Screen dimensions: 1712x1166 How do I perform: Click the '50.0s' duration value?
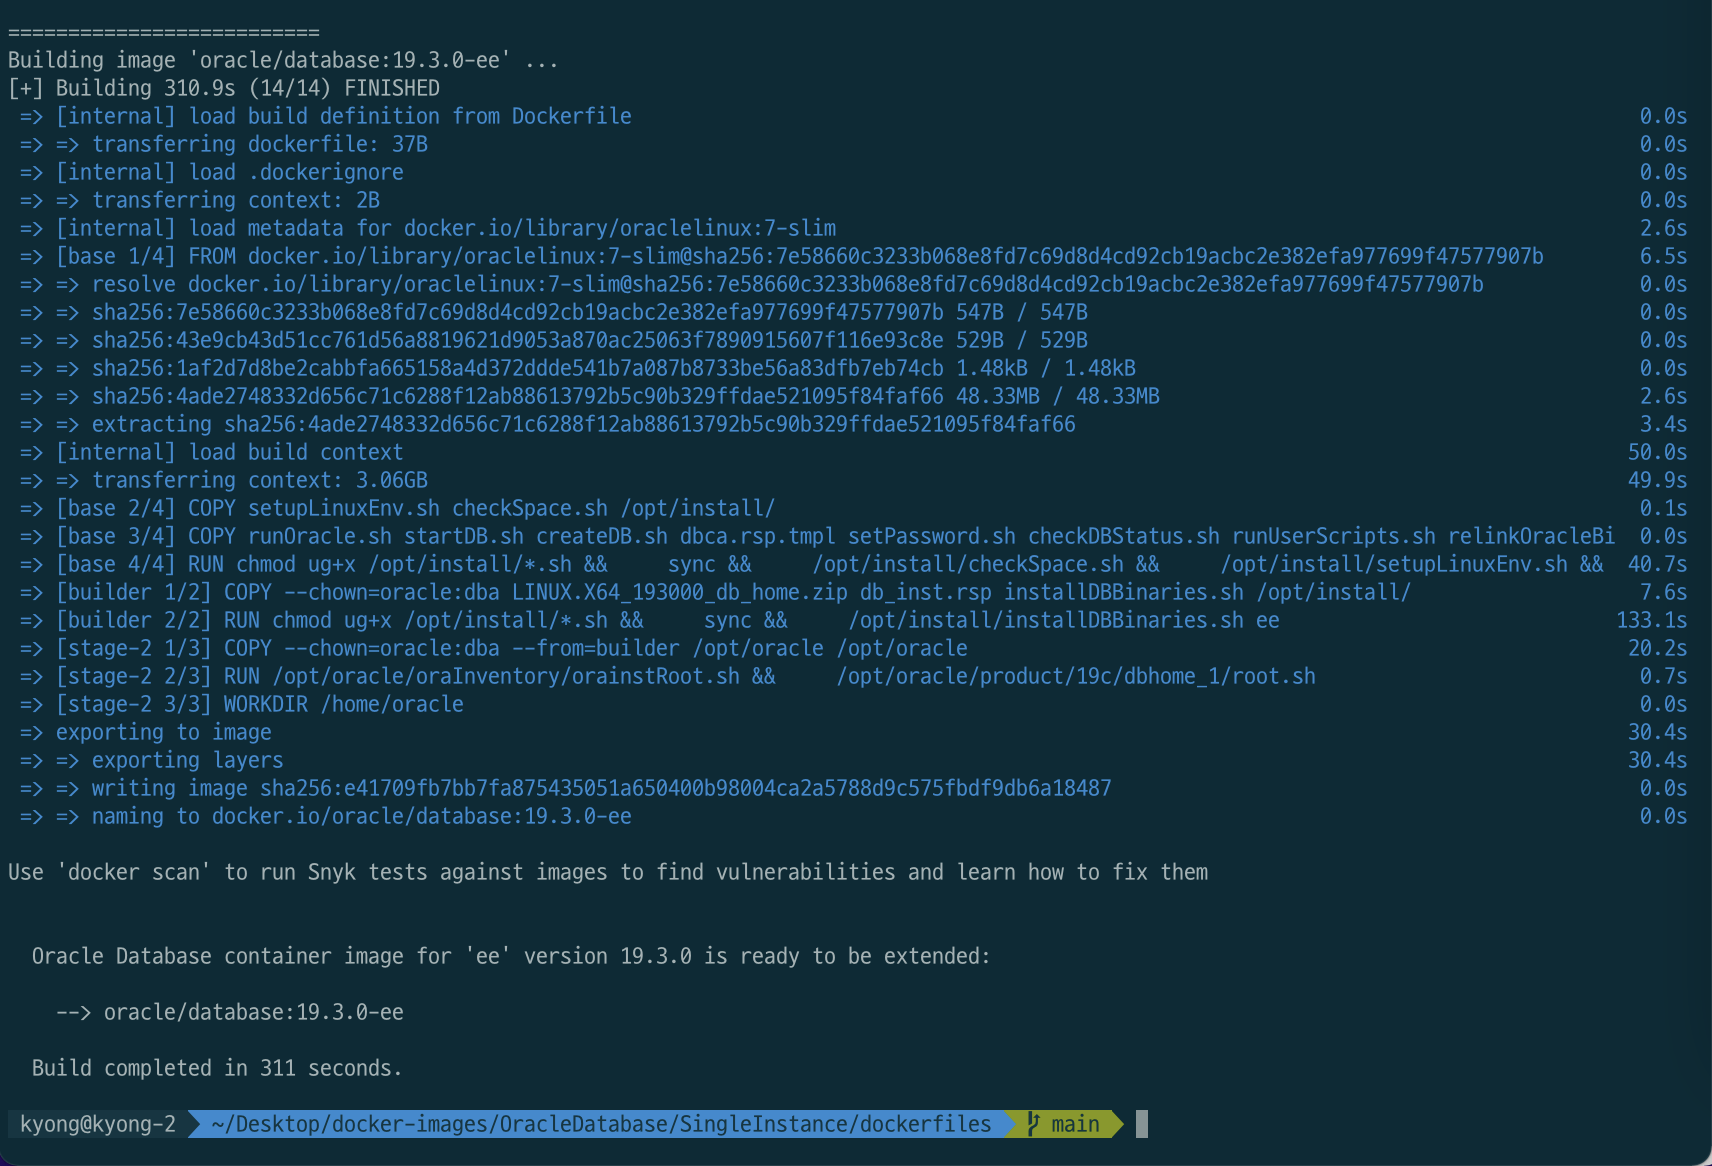[x=1658, y=452]
